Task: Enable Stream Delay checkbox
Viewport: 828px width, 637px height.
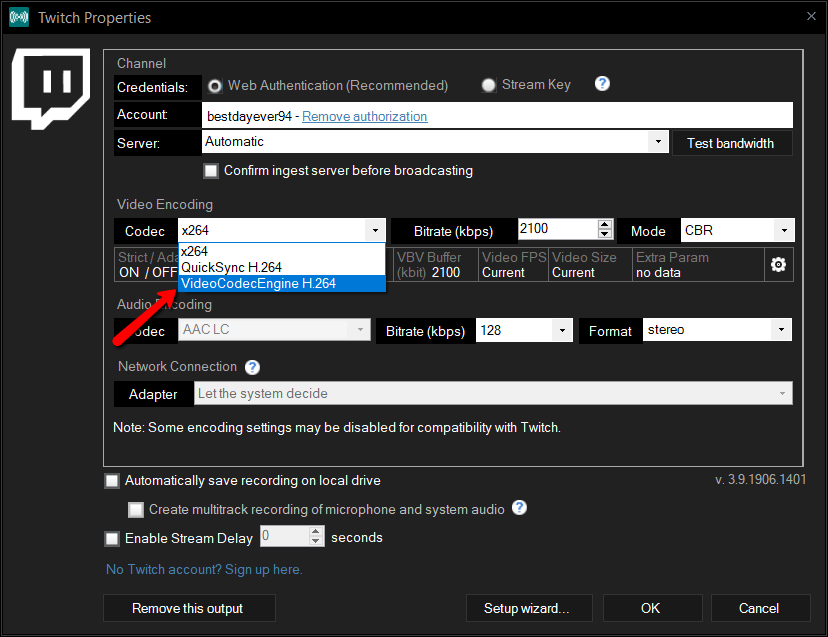Action: coord(112,539)
